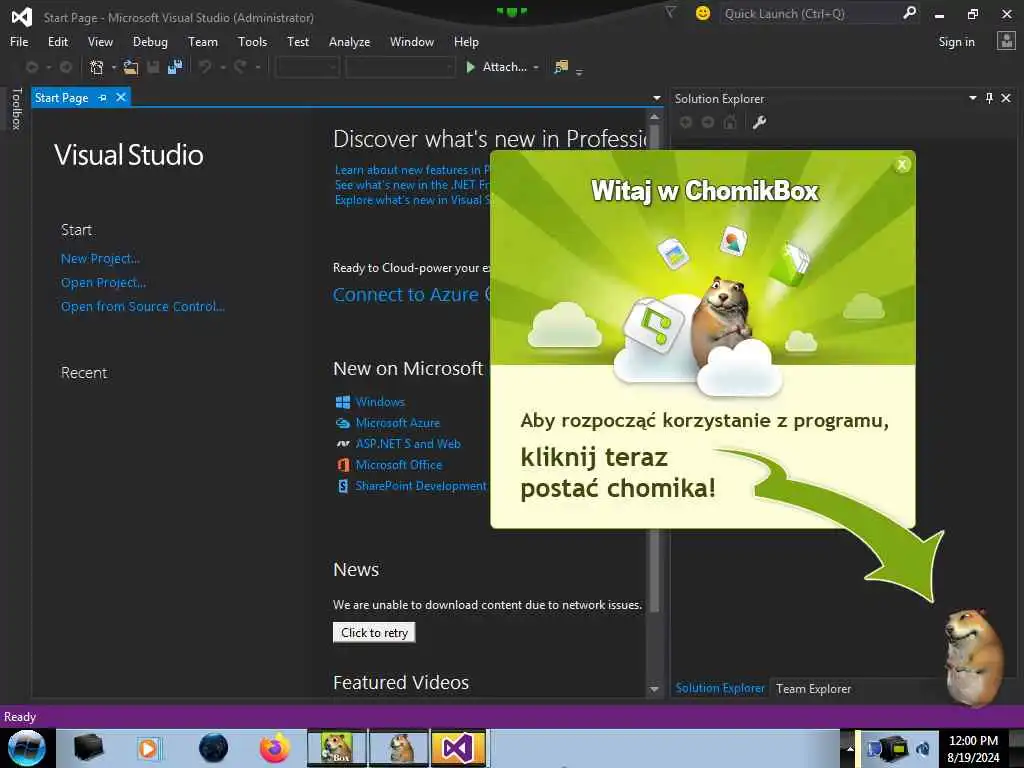Click Open from Source Control... link
The width and height of the screenshot is (1024, 768).
(142, 306)
